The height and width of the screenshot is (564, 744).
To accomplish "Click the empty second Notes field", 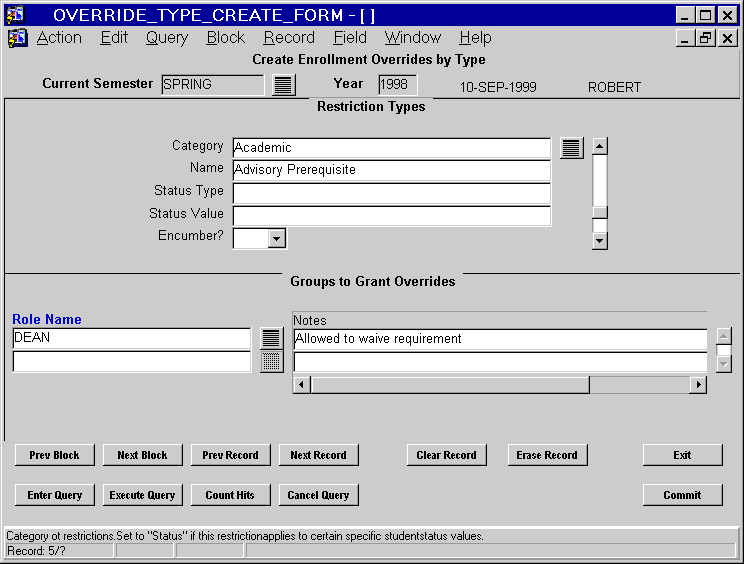I will [500, 362].
